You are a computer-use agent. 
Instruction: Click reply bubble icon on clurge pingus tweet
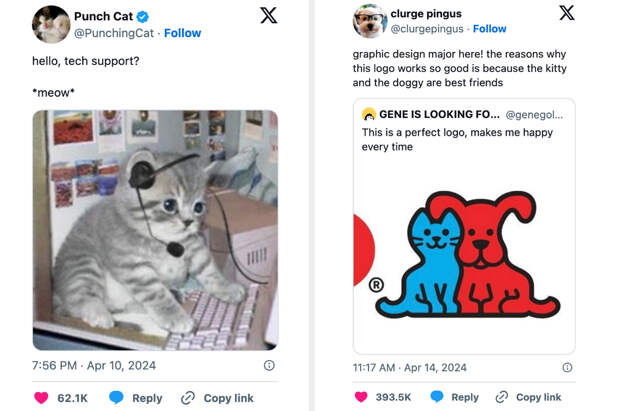[x=436, y=397]
